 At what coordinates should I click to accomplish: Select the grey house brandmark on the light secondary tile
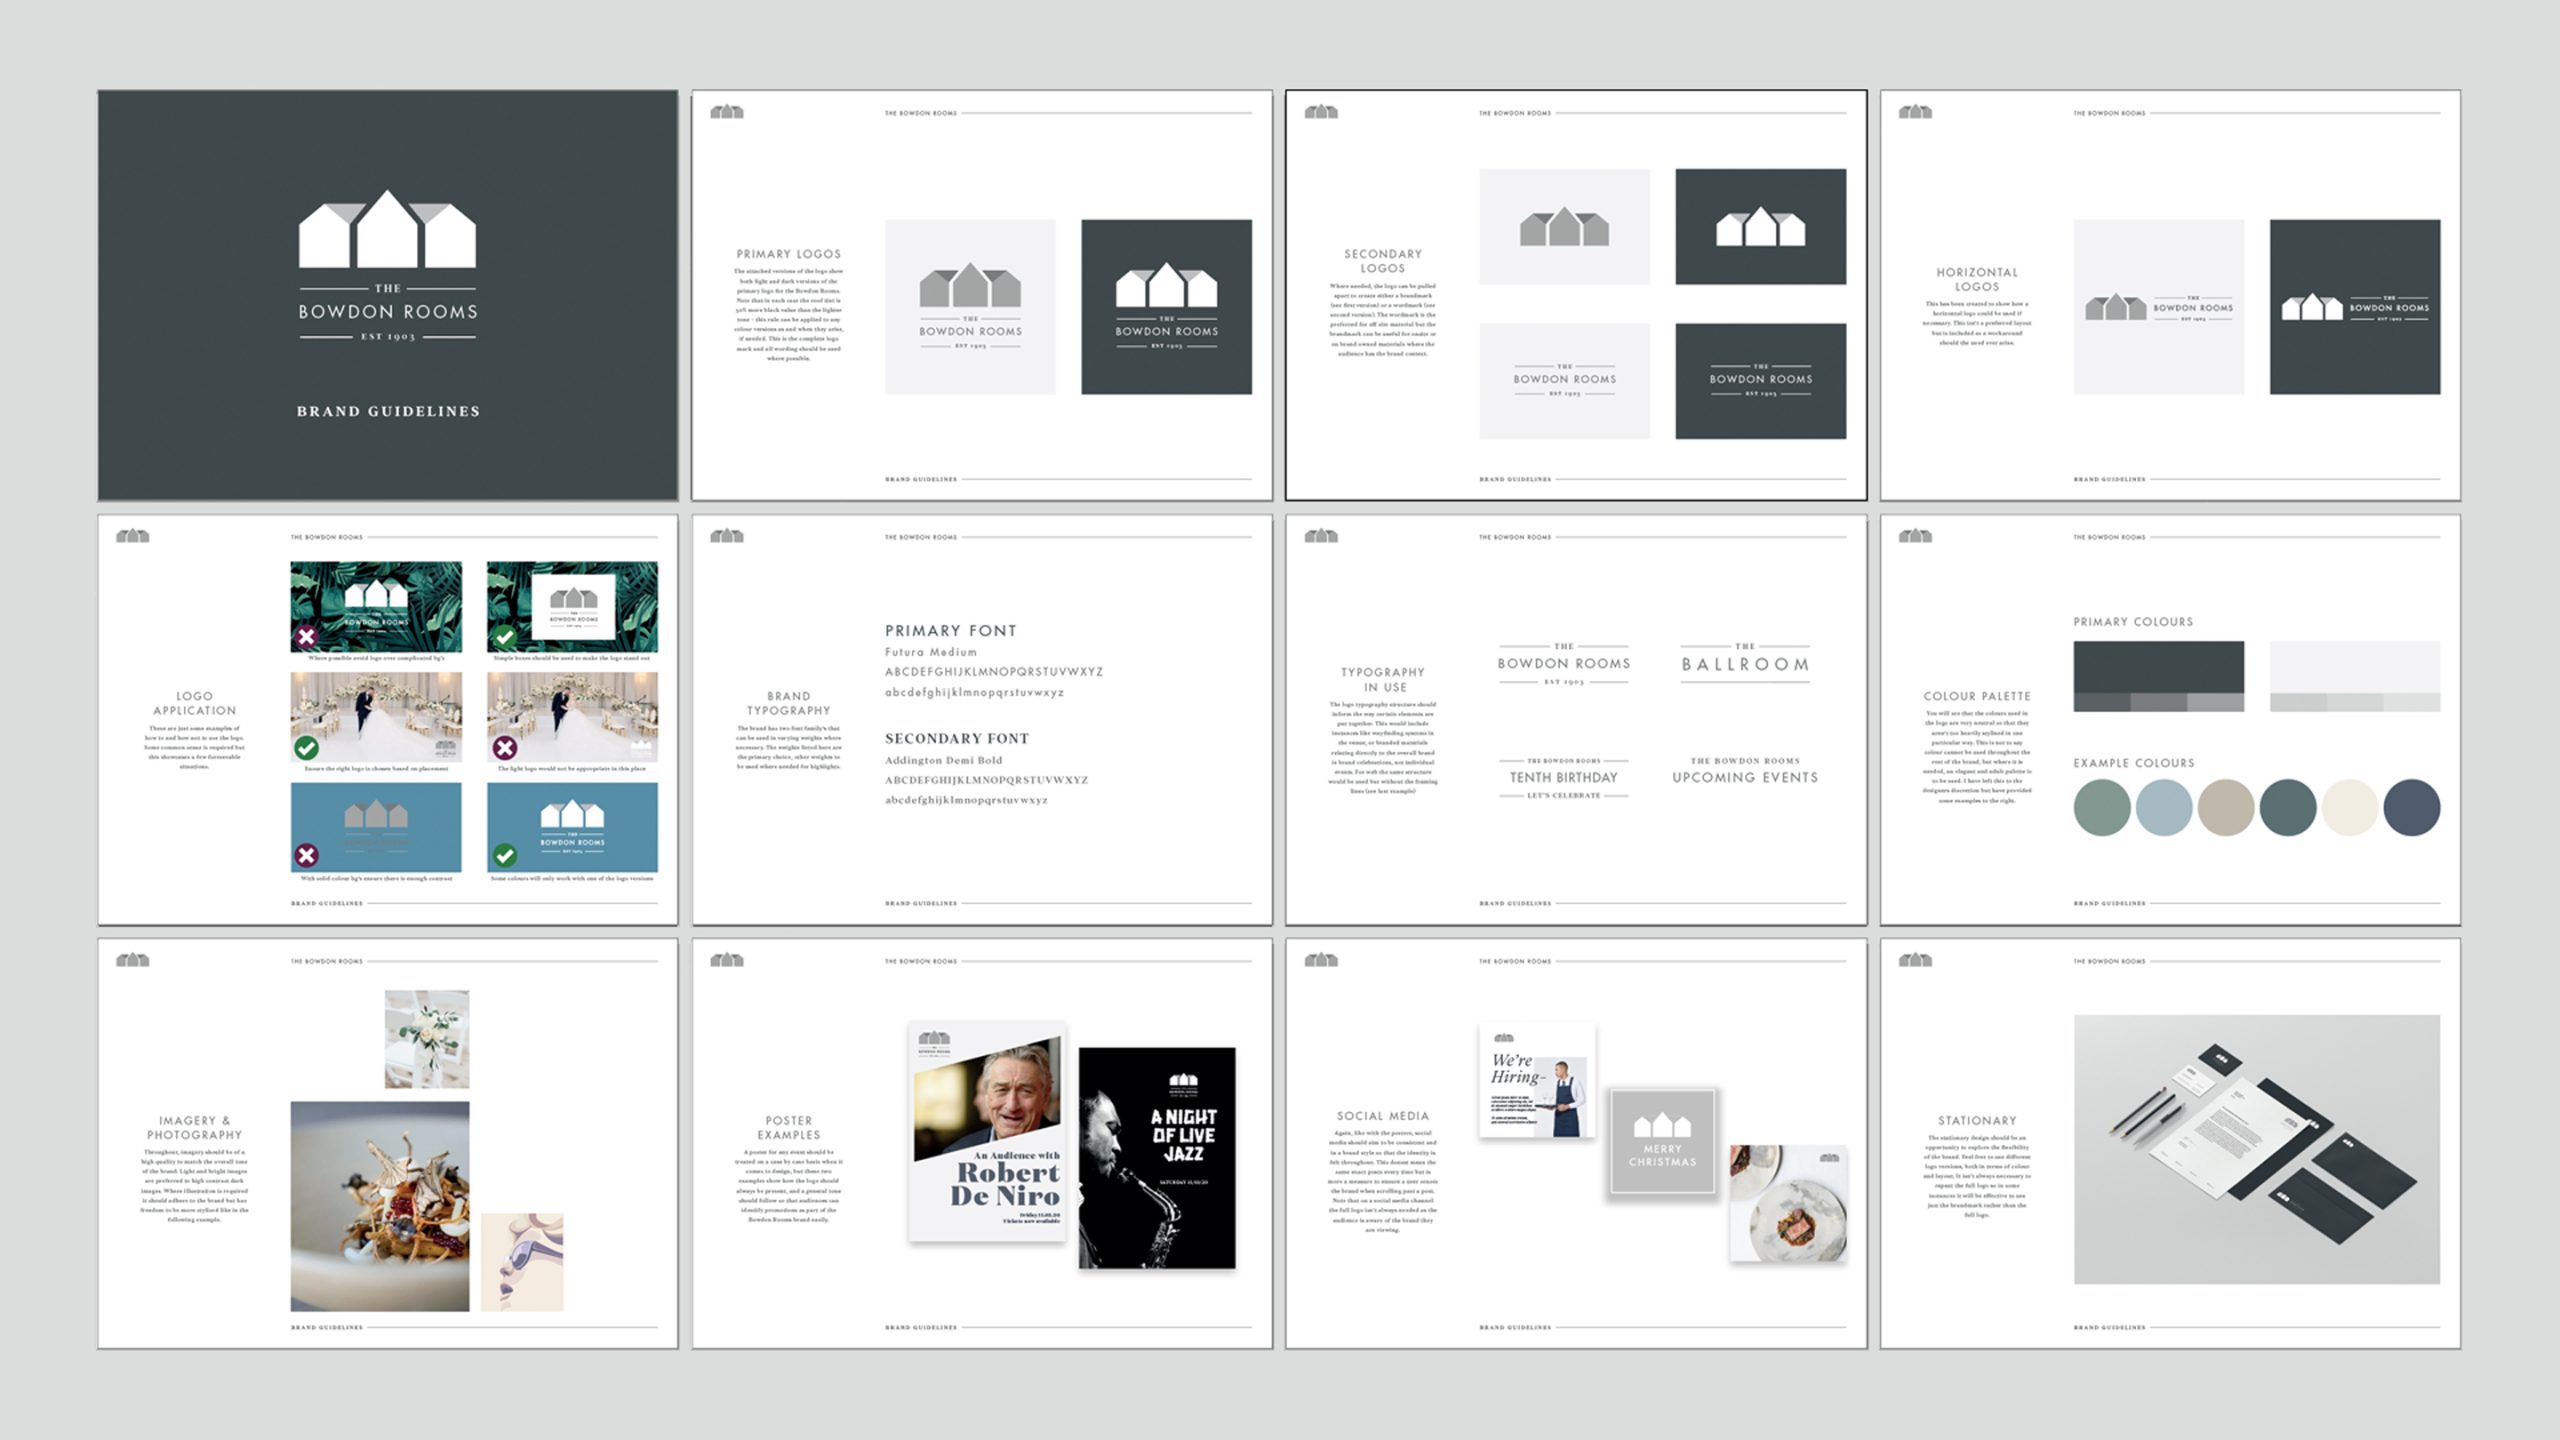tap(1564, 227)
